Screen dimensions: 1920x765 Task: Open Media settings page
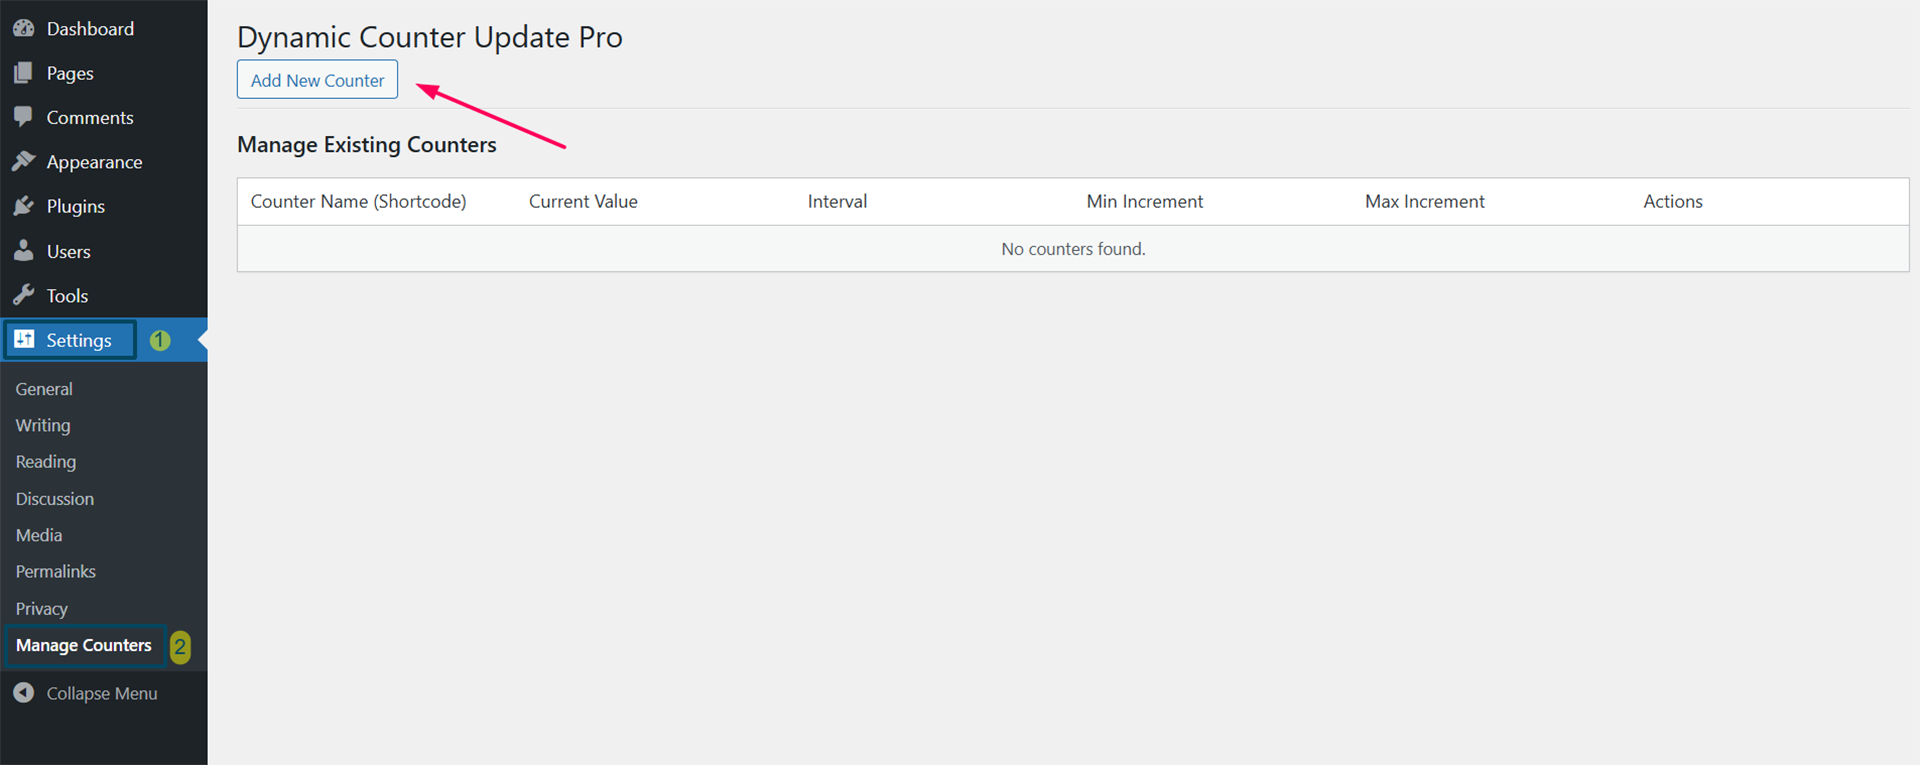39,535
